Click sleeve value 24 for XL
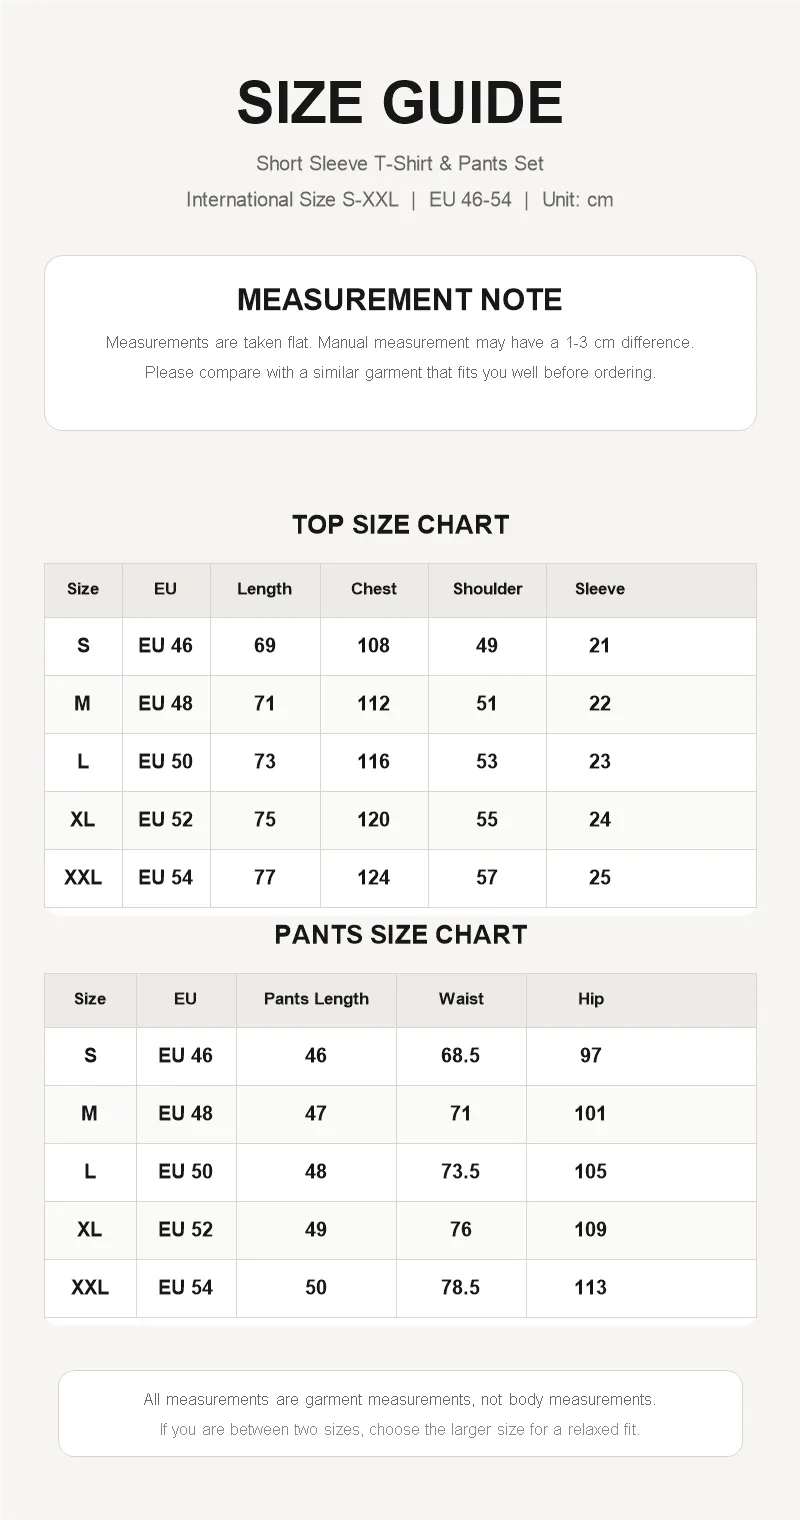The image size is (800, 1520). pyautogui.click(x=599, y=819)
